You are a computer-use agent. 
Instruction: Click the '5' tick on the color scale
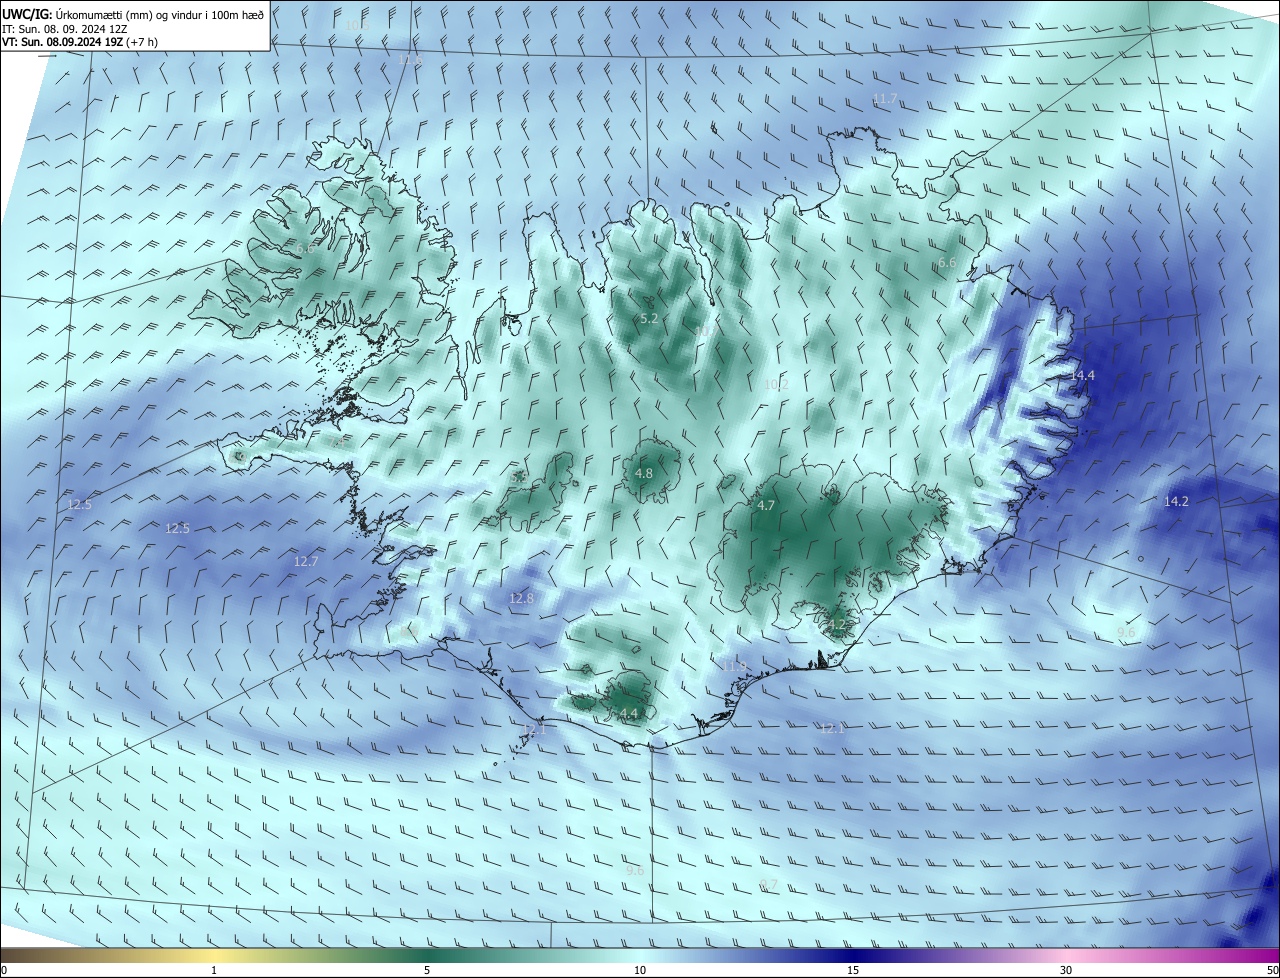pos(427,970)
